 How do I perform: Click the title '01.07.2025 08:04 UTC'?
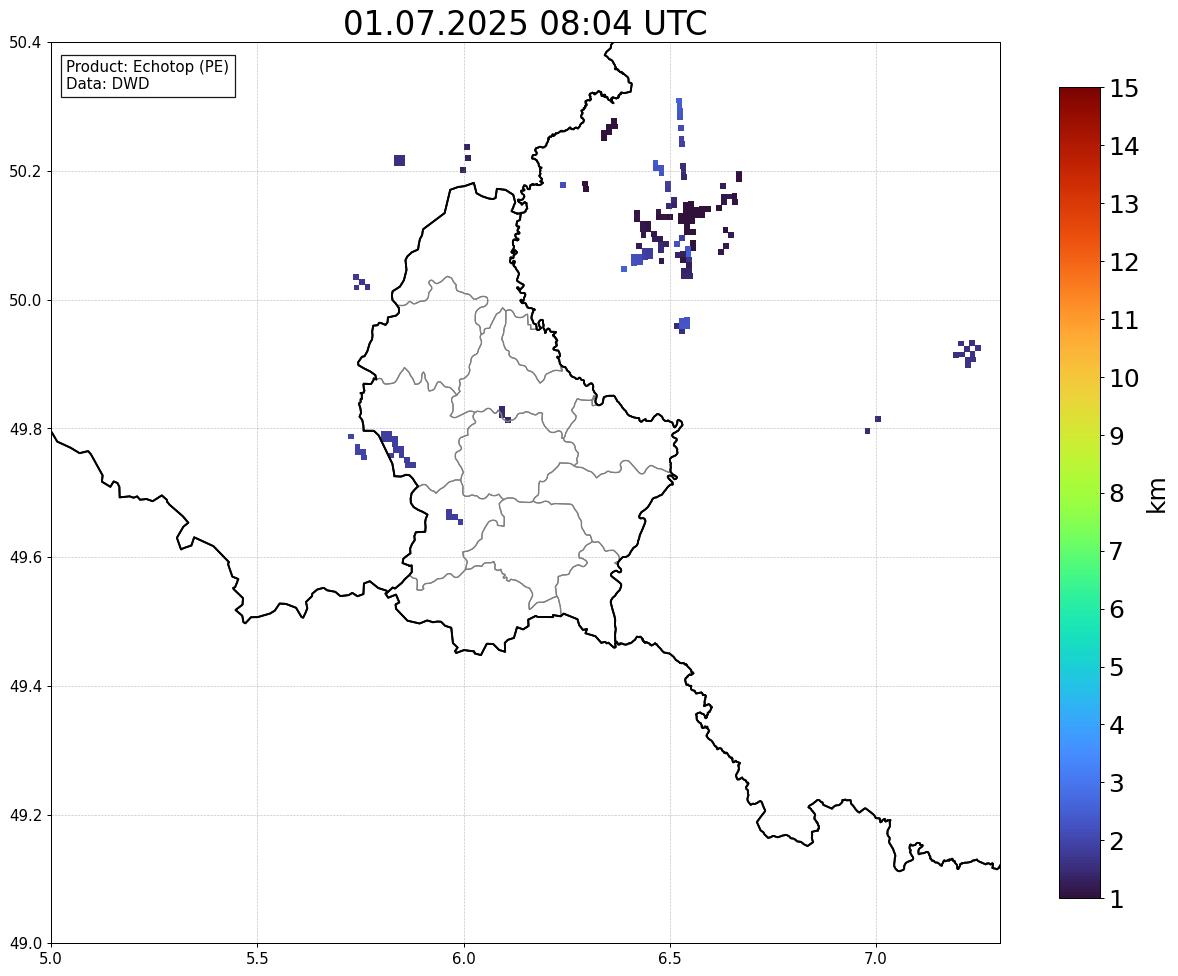tap(525, 23)
